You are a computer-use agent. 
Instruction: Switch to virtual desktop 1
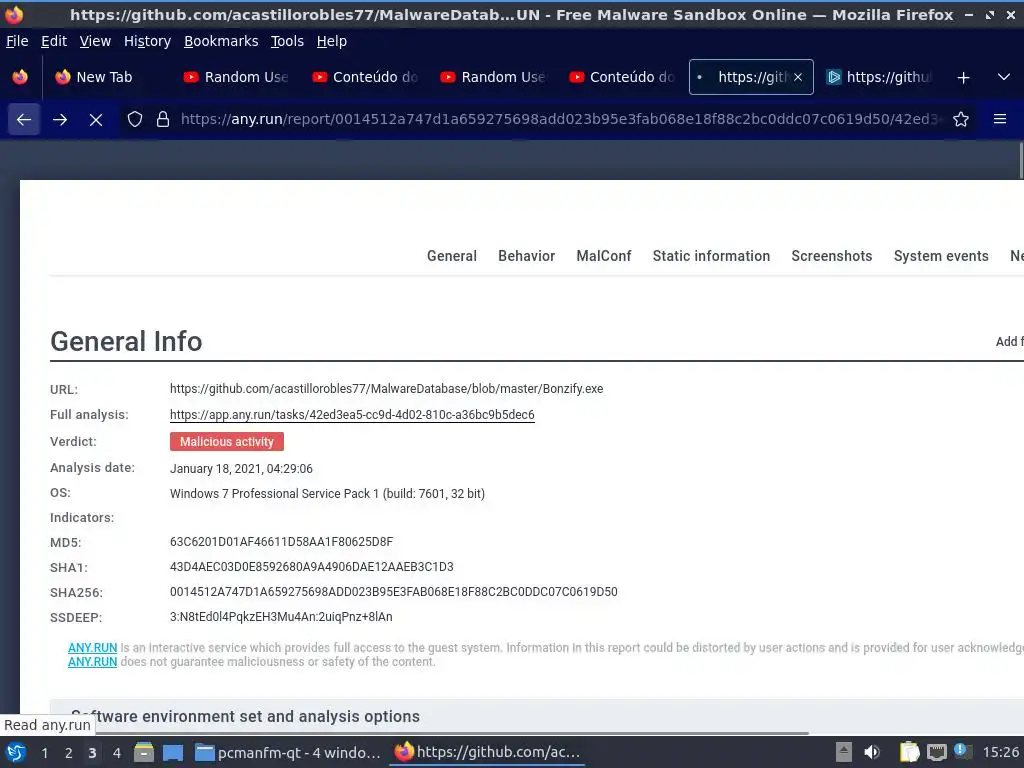tap(44, 753)
